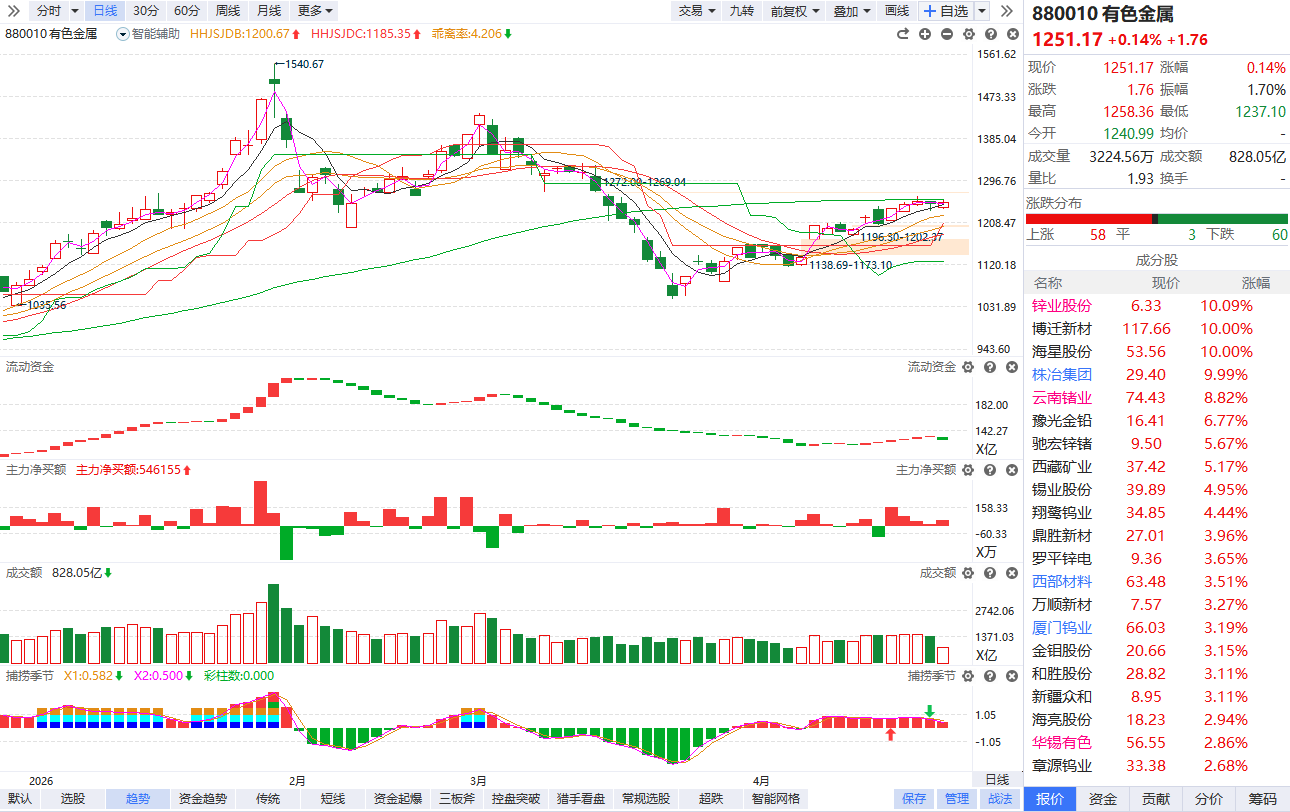
Task: Close the 主力净买额 indicator panel
Action: (x=1010, y=470)
